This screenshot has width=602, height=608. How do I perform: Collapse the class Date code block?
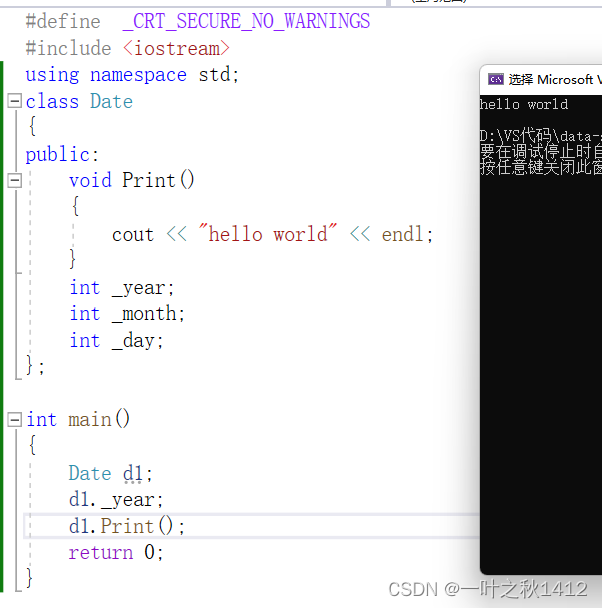pos(15,101)
